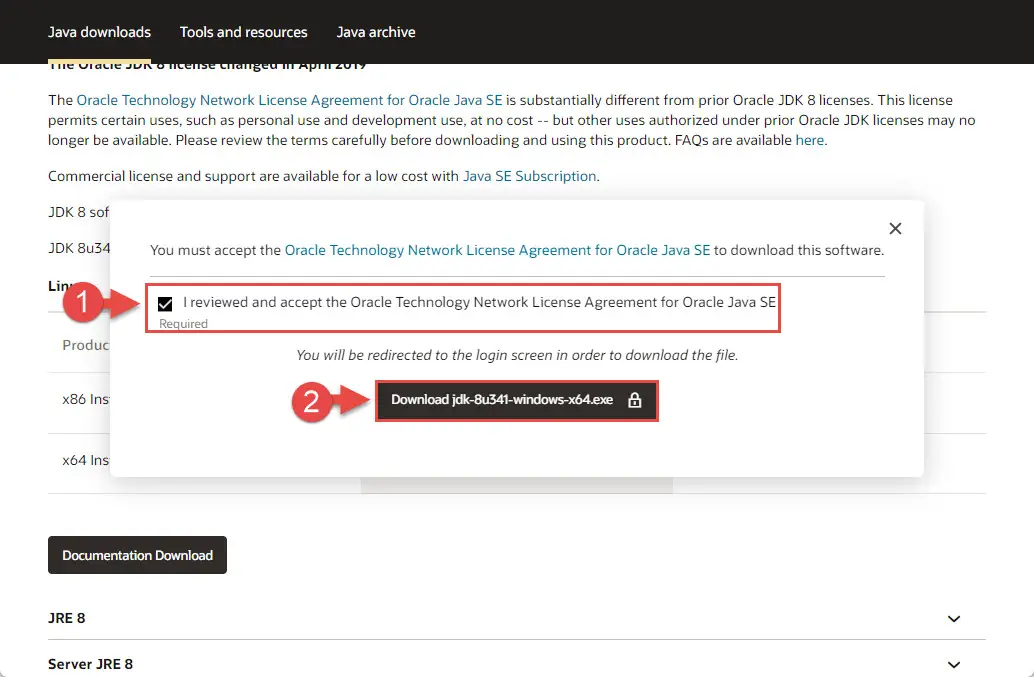Image resolution: width=1034 pixels, height=677 pixels.
Task: Click the Server JRE 8 chevron icon
Action: click(x=954, y=664)
